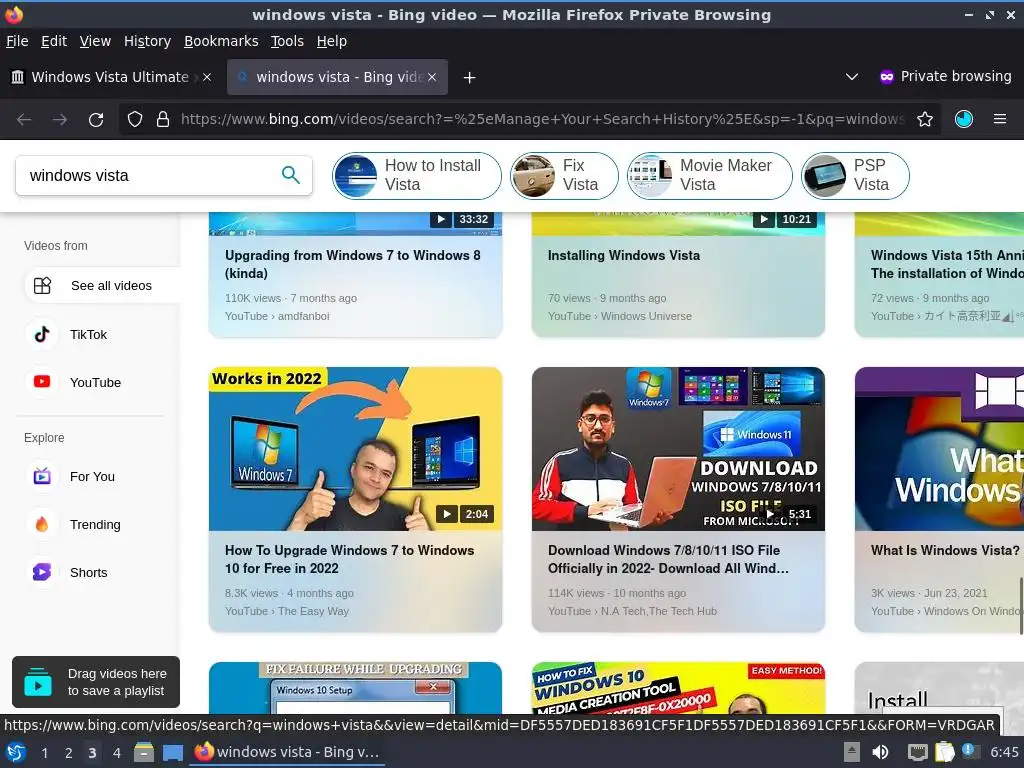Open the Edit menu

tap(54, 41)
